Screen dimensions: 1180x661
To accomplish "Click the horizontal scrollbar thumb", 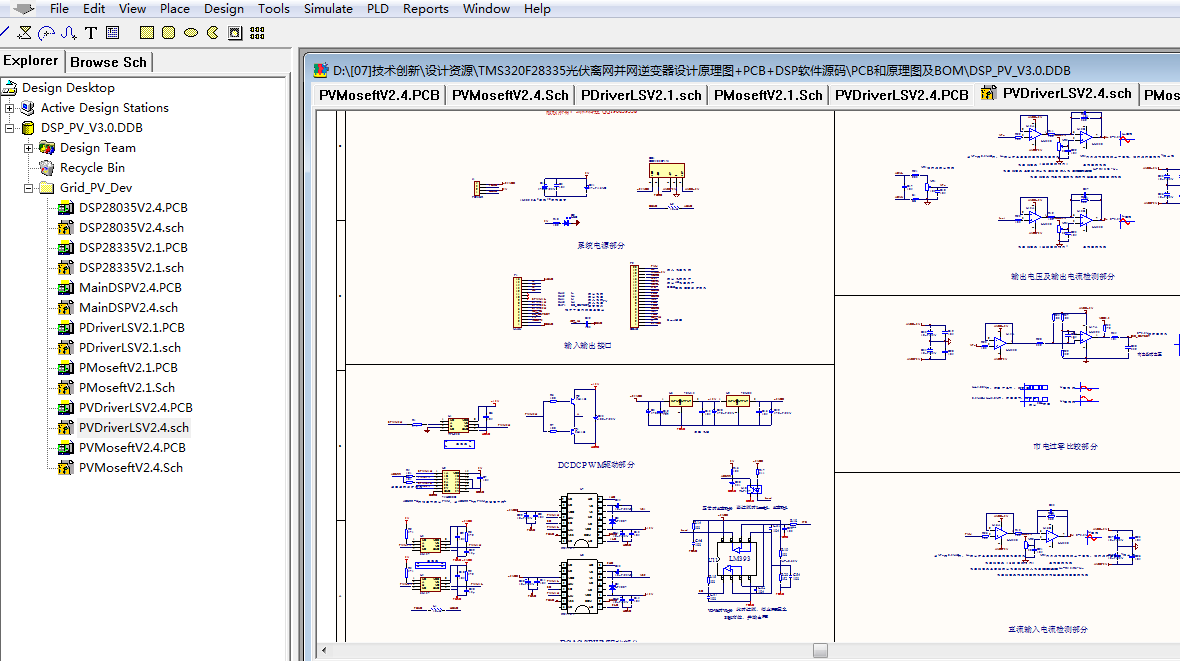I will (x=820, y=650).
